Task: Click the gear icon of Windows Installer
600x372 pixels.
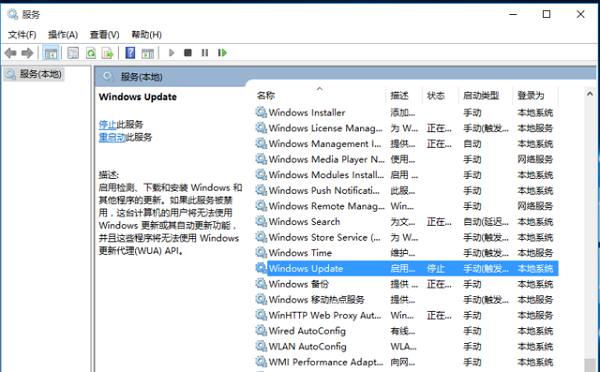Action: [x=261, y=112]
